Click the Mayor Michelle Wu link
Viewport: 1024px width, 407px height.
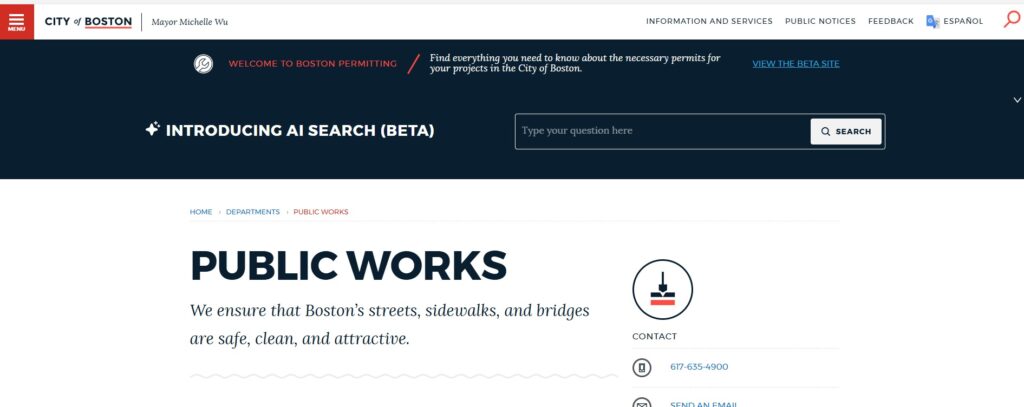[190, 21]
